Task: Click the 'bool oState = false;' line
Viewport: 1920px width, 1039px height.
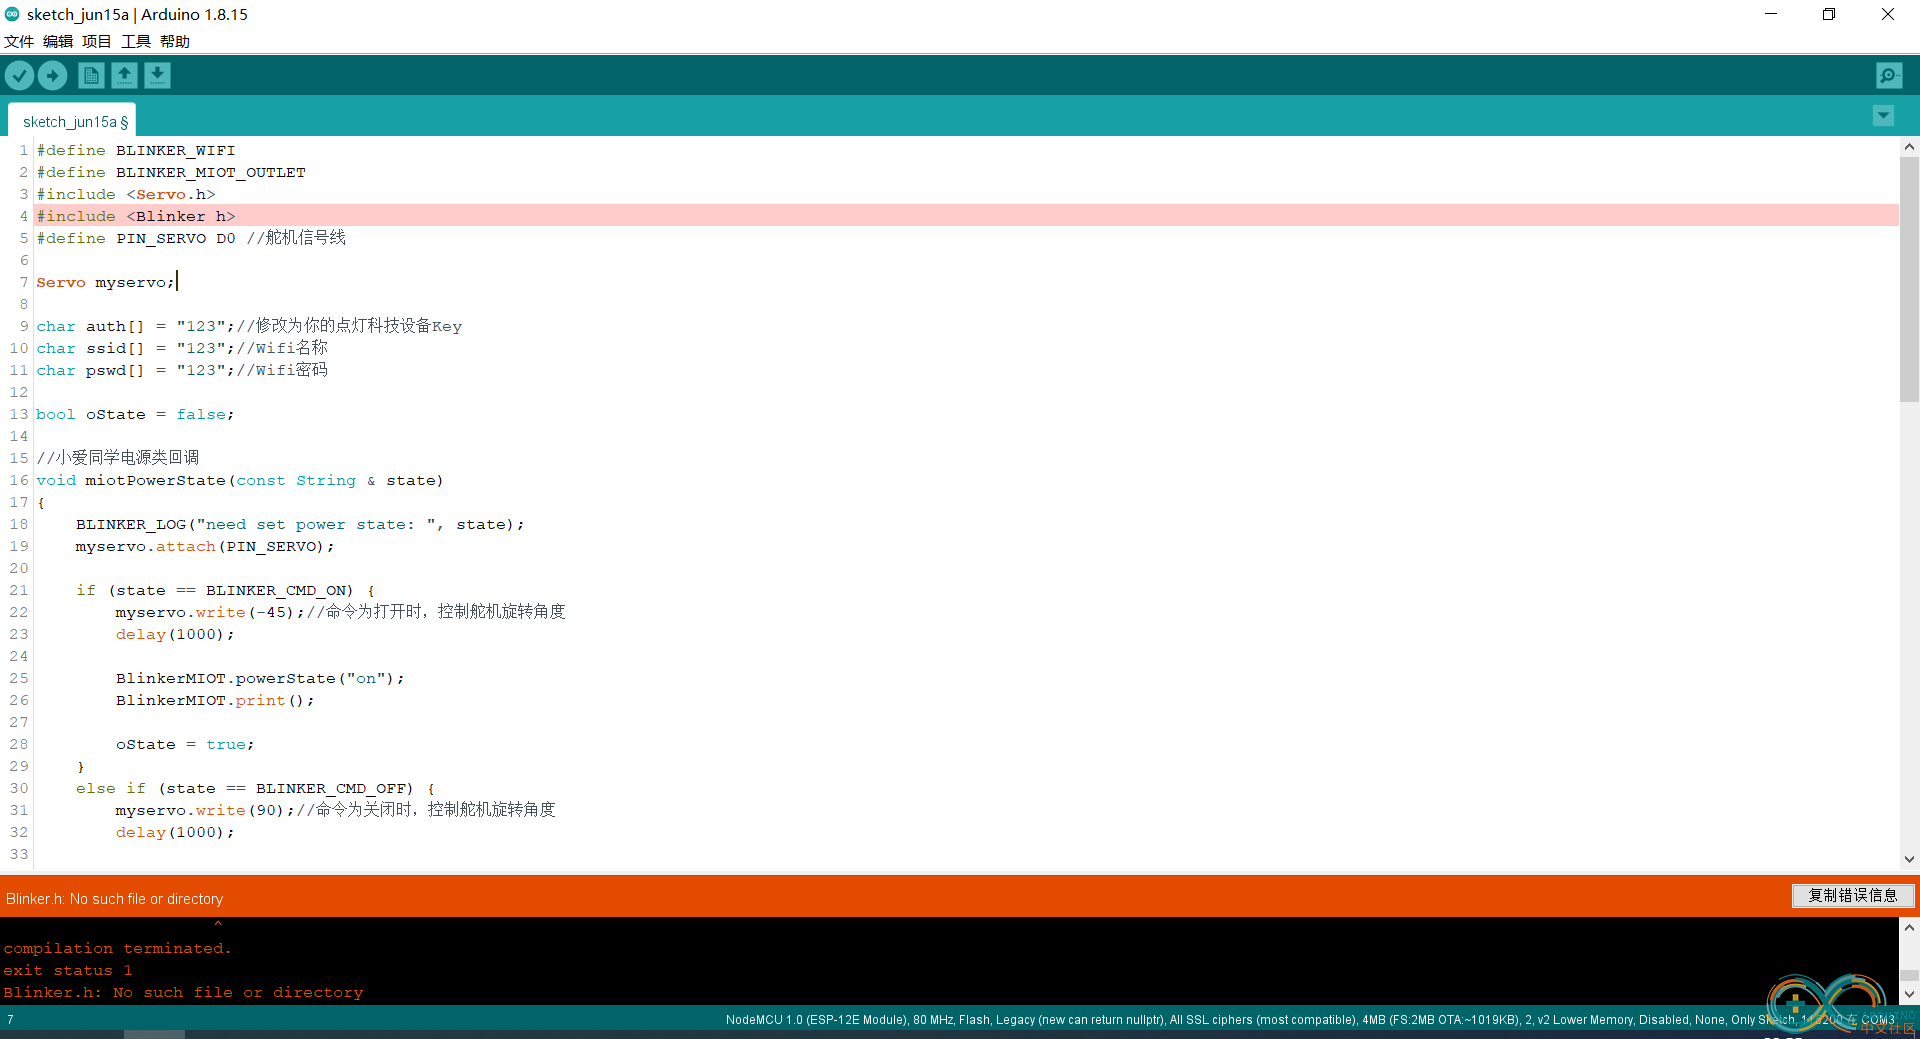Action: (x=135, y=414)
